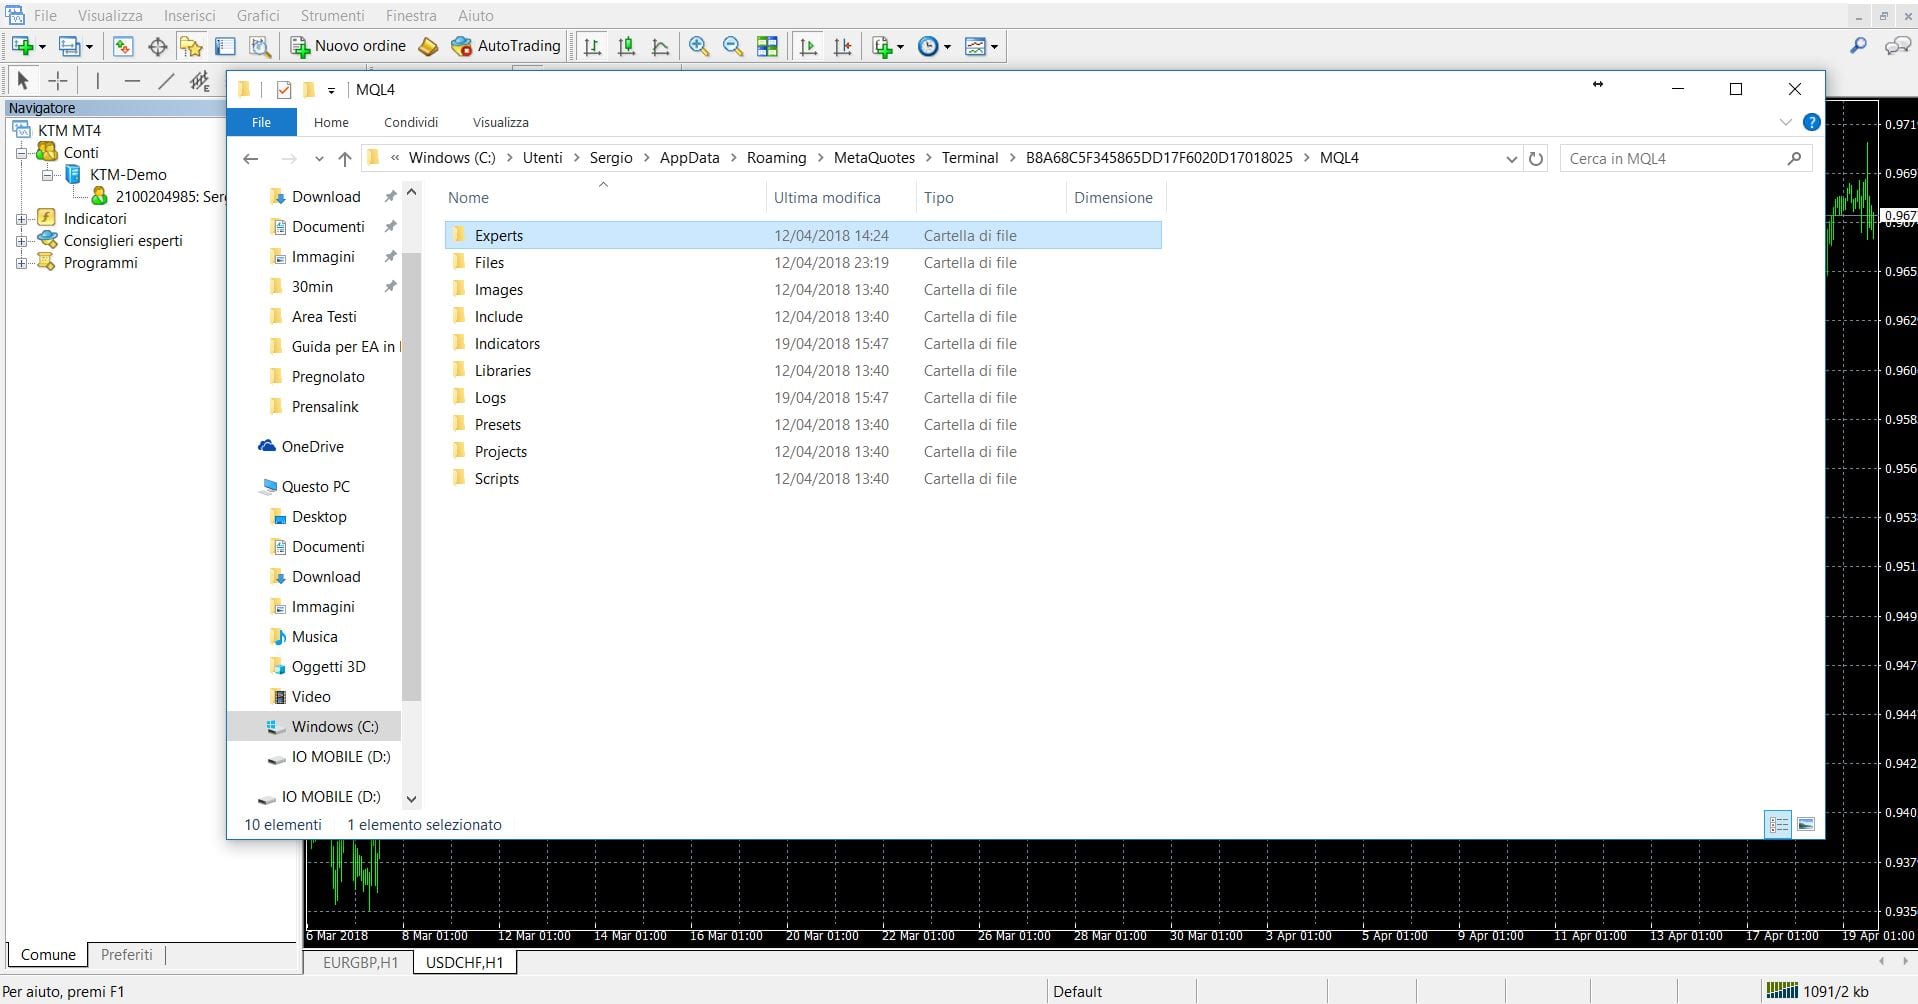Open the Strumenti menu
The width and height of the screenshot is (1918, 1004).
tap(332, 15)
